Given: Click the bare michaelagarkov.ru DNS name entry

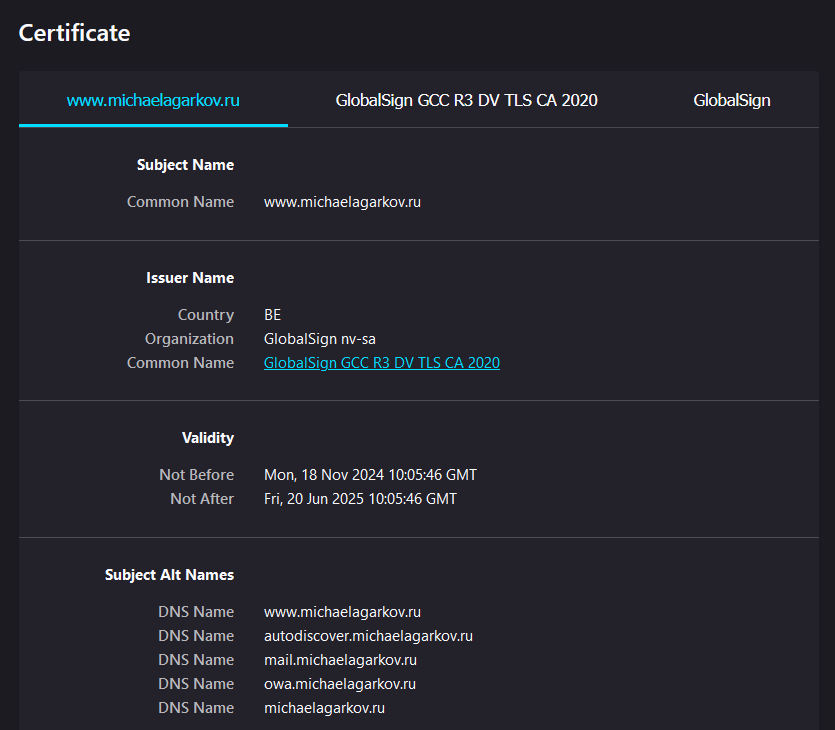Looking at the screenshot, I should coord(324,708).
